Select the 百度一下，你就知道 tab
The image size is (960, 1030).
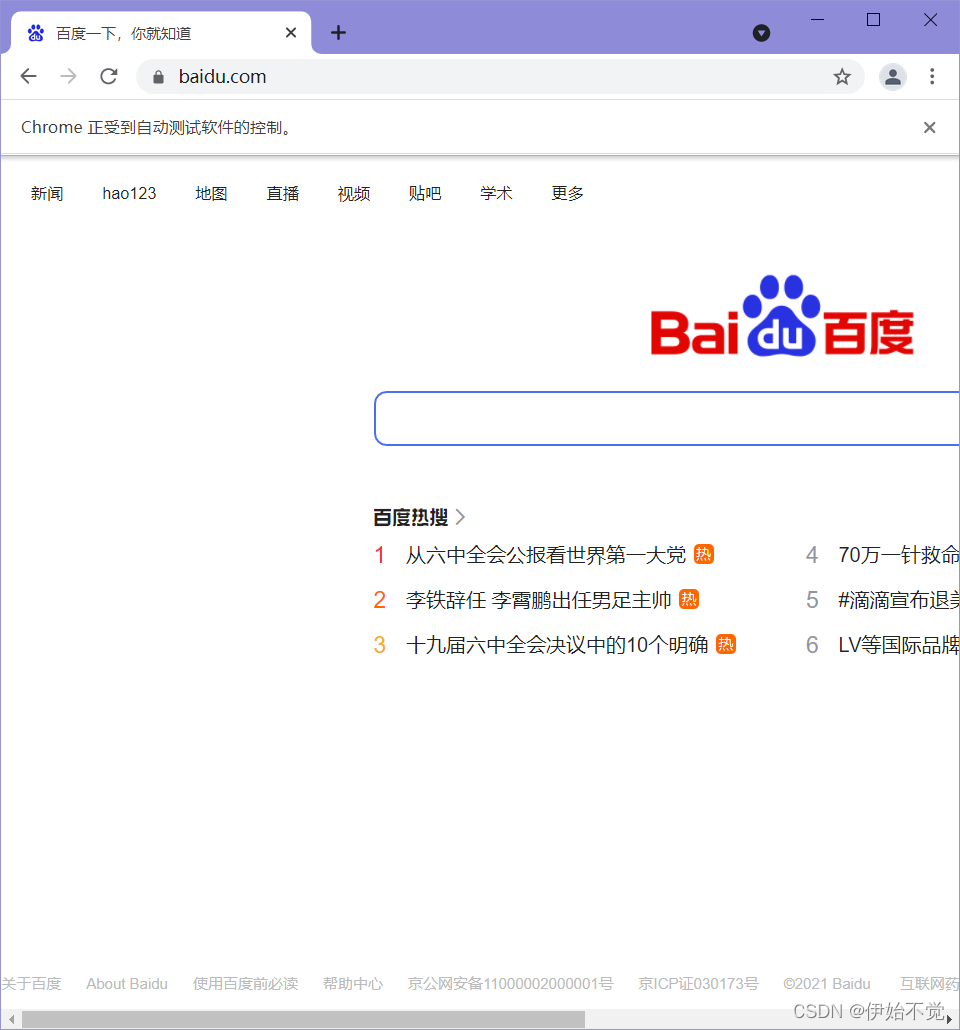coord(161,33)
